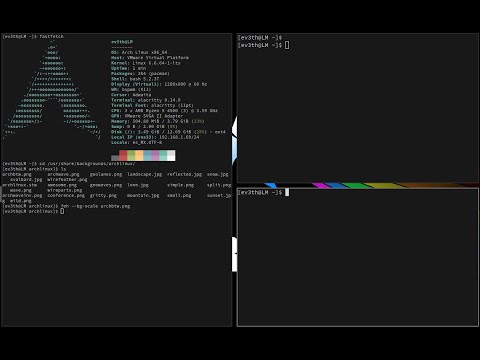The width and height of the screenshot is (480, 360).
Task: Click 'wild.png' in the ls listing
Action: (x=21, y=201)
